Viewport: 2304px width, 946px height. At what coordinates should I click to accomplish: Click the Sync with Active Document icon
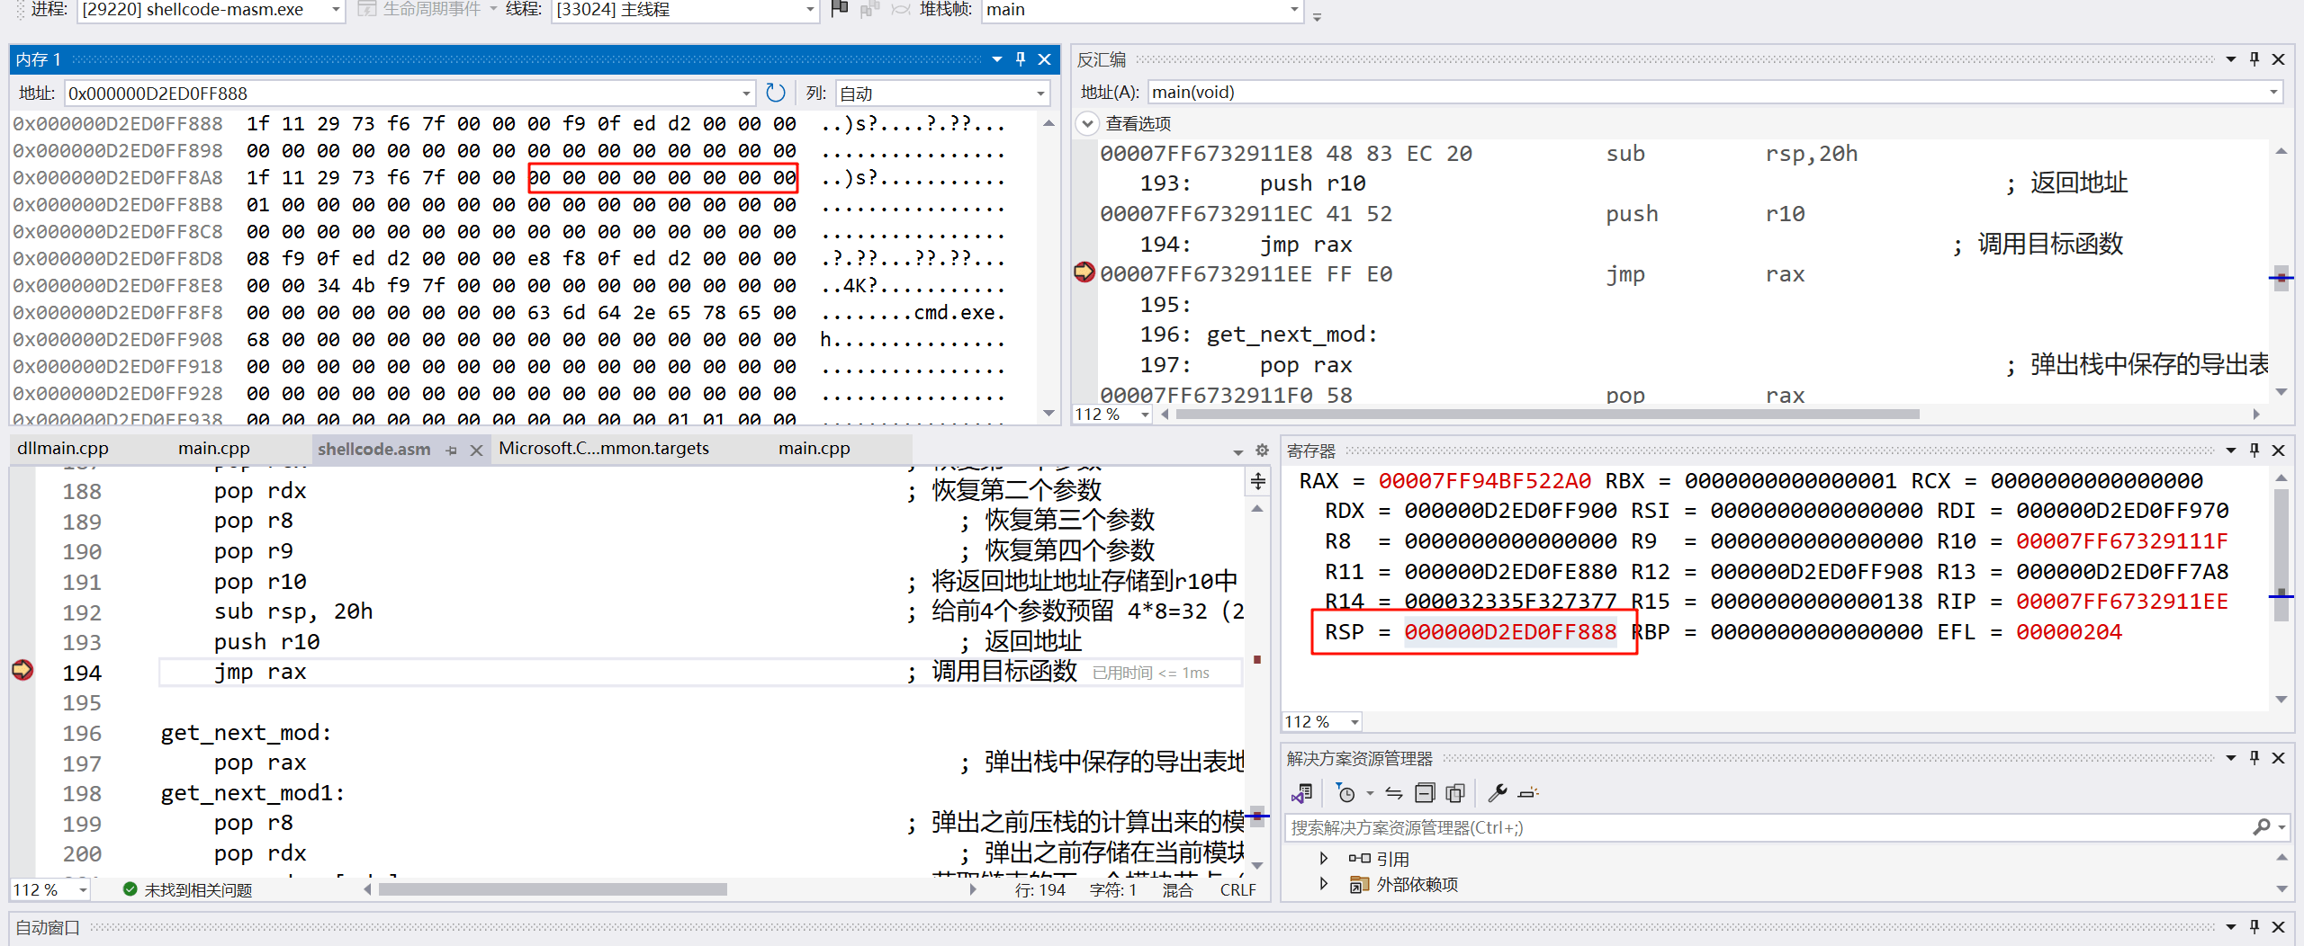(1393, 793)
